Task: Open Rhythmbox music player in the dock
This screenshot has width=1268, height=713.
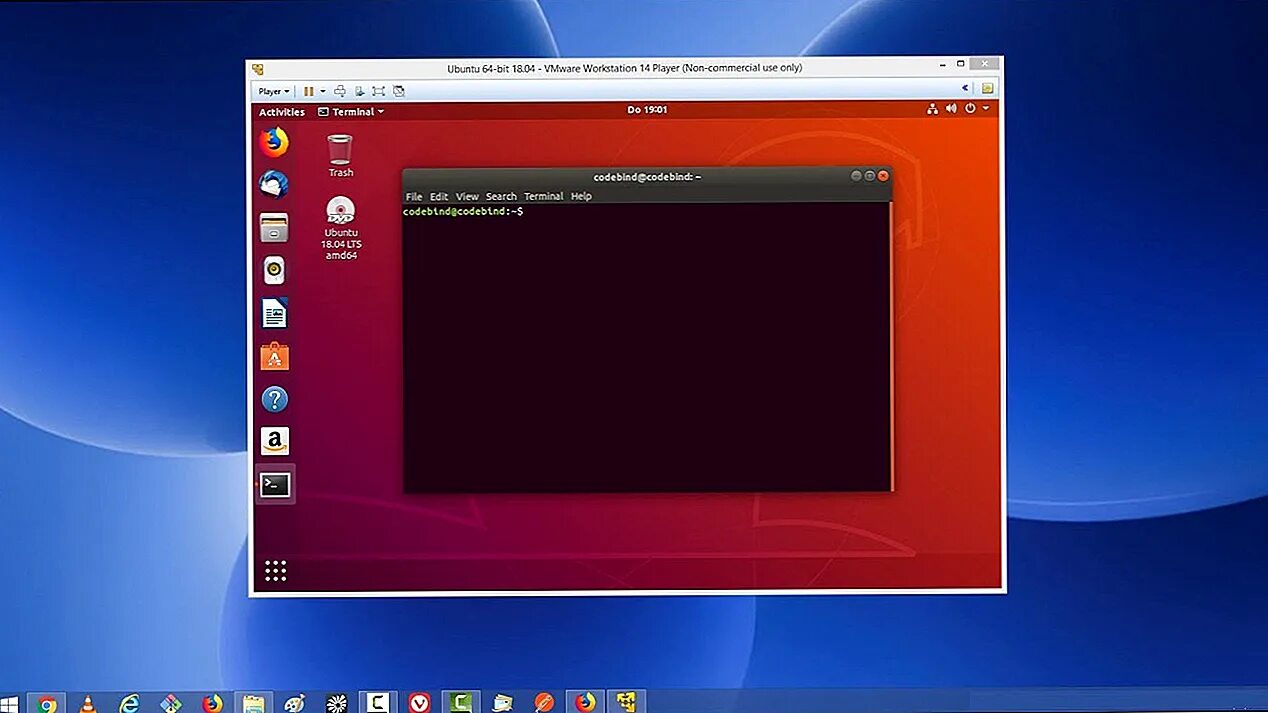Action: coord(273,270)
